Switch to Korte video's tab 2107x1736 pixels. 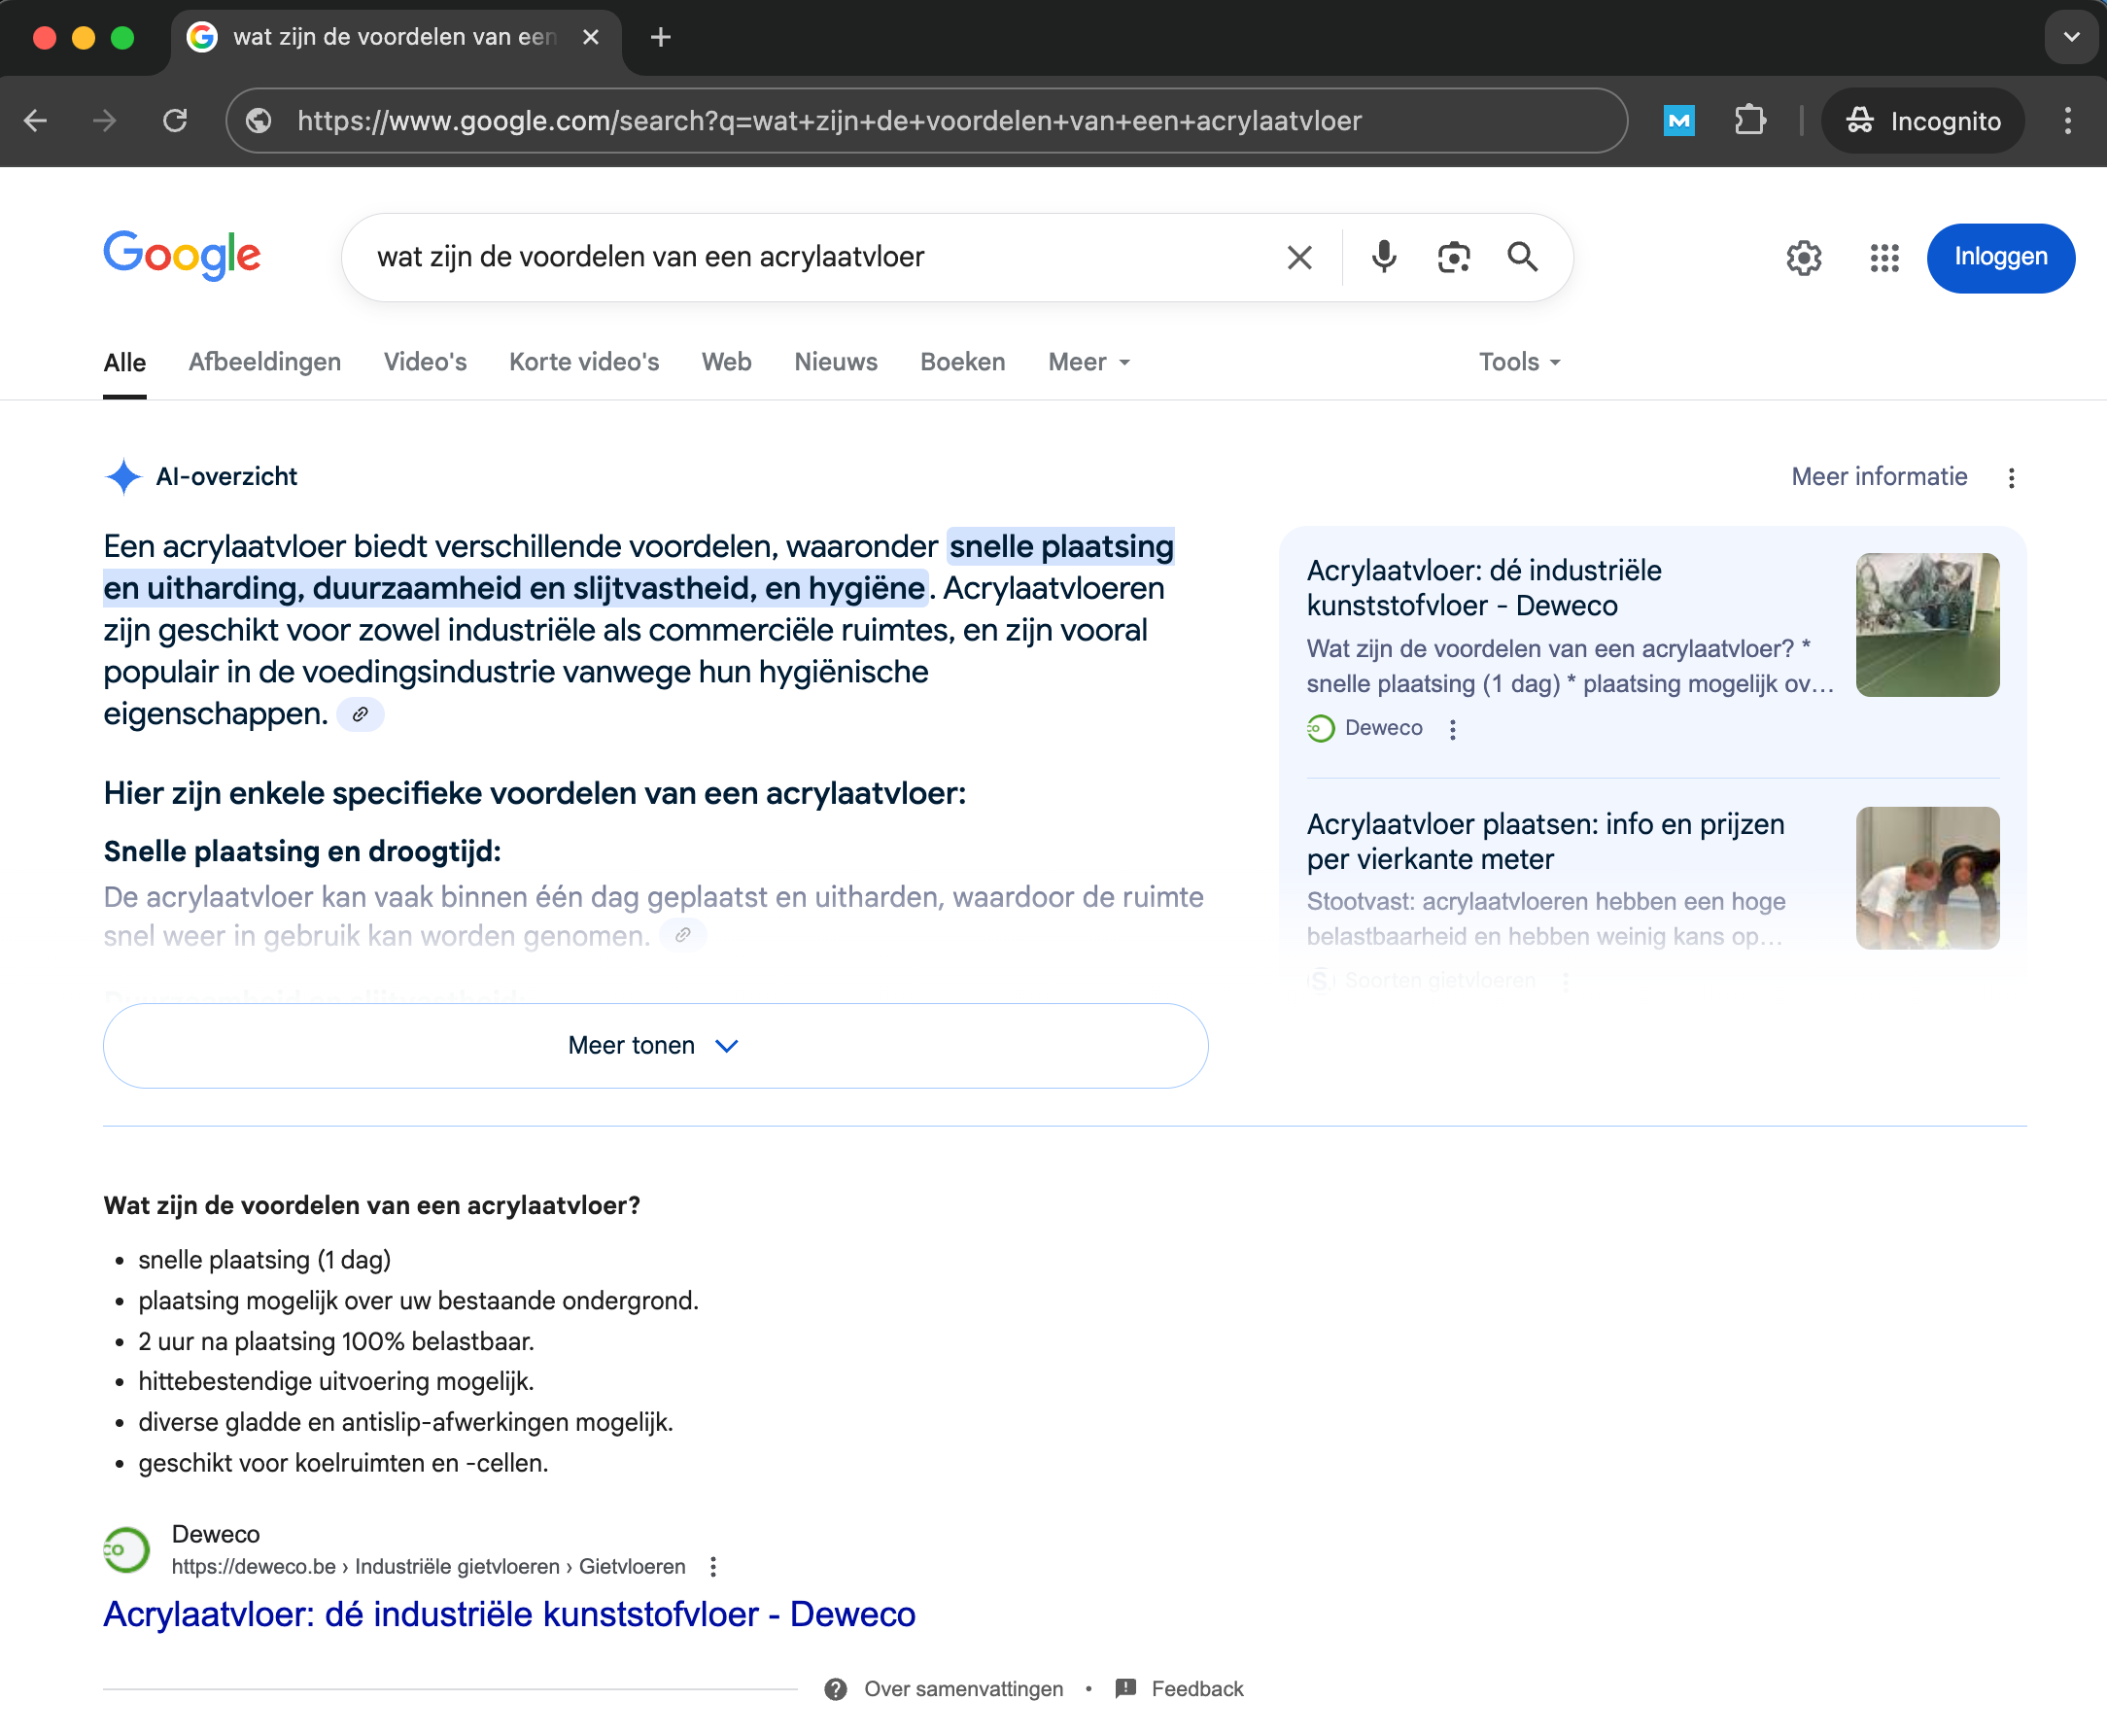coord(584,362)
